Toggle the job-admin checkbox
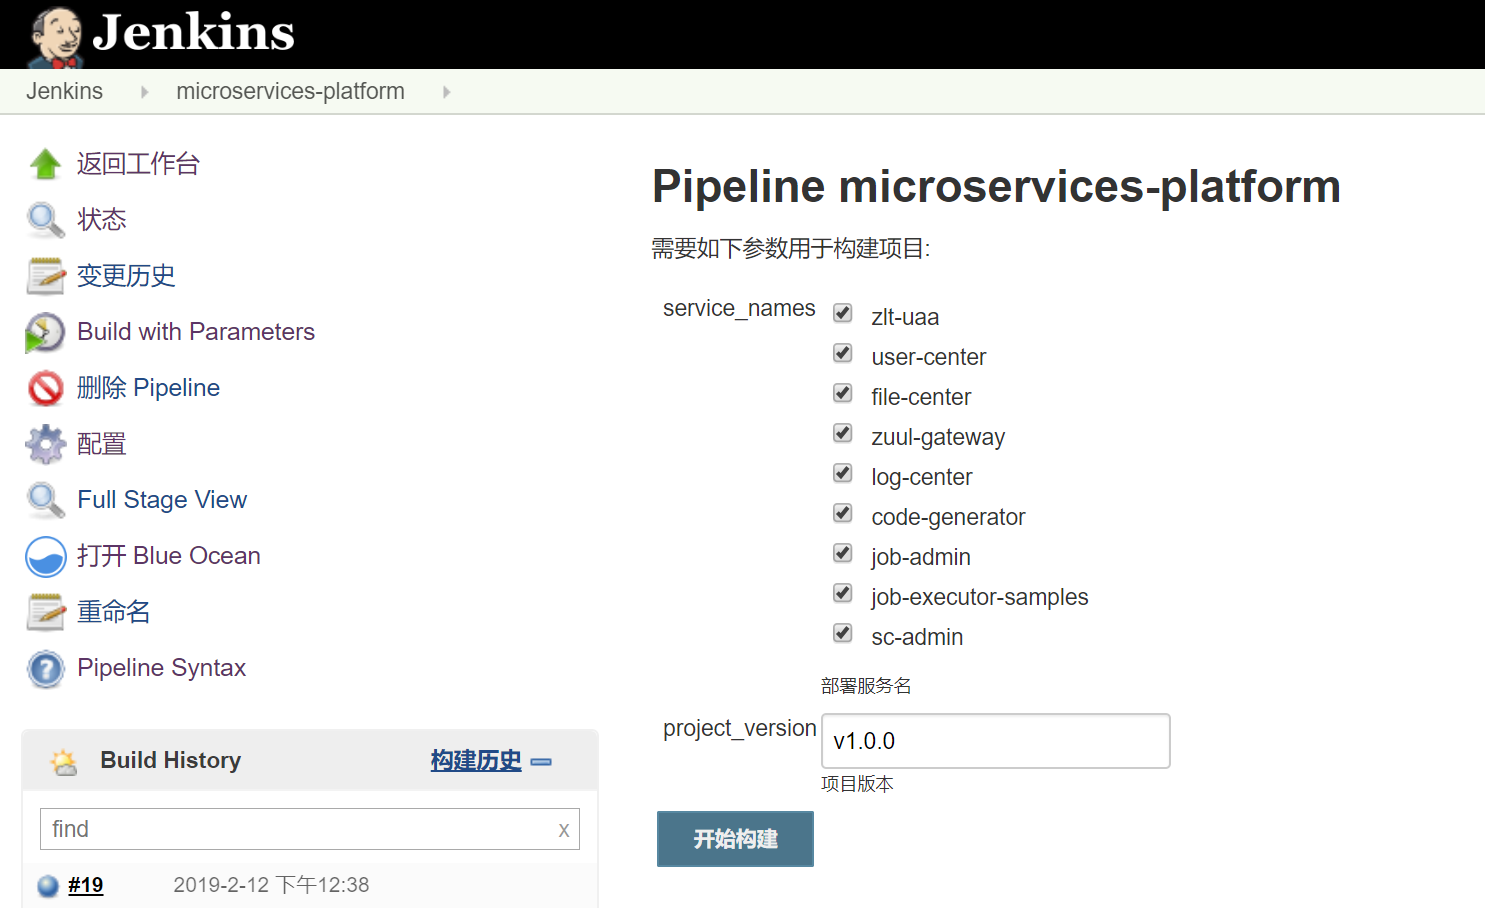 (x=843, y=553)
